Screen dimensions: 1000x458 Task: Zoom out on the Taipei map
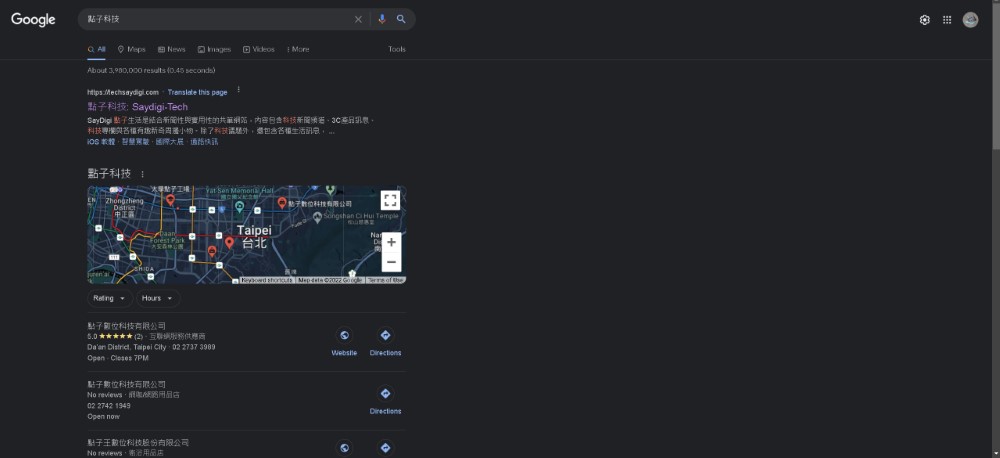coord(391,262)
